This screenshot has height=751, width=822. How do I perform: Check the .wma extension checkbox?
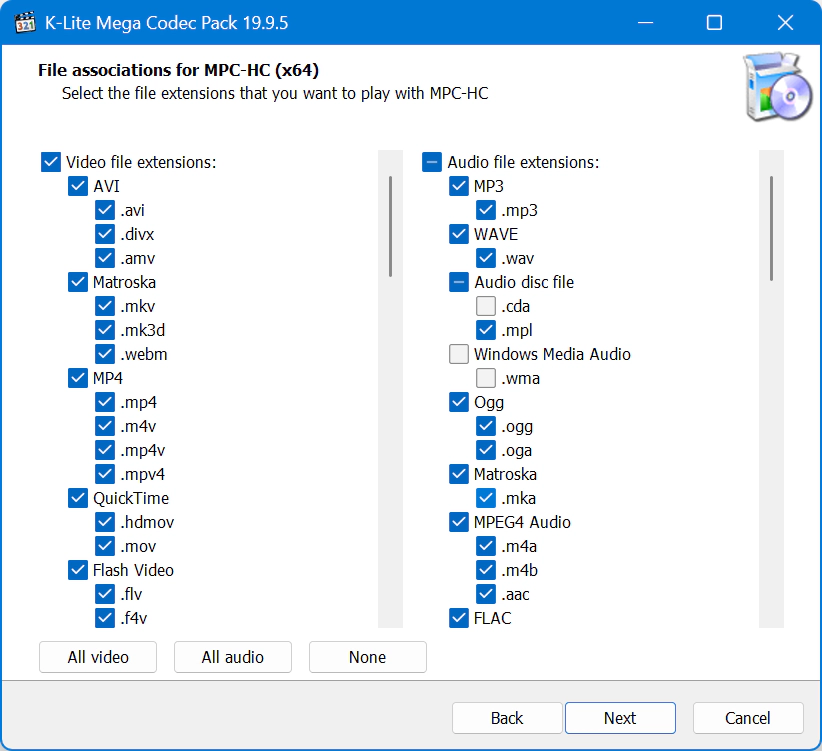[x=486, y=378]
